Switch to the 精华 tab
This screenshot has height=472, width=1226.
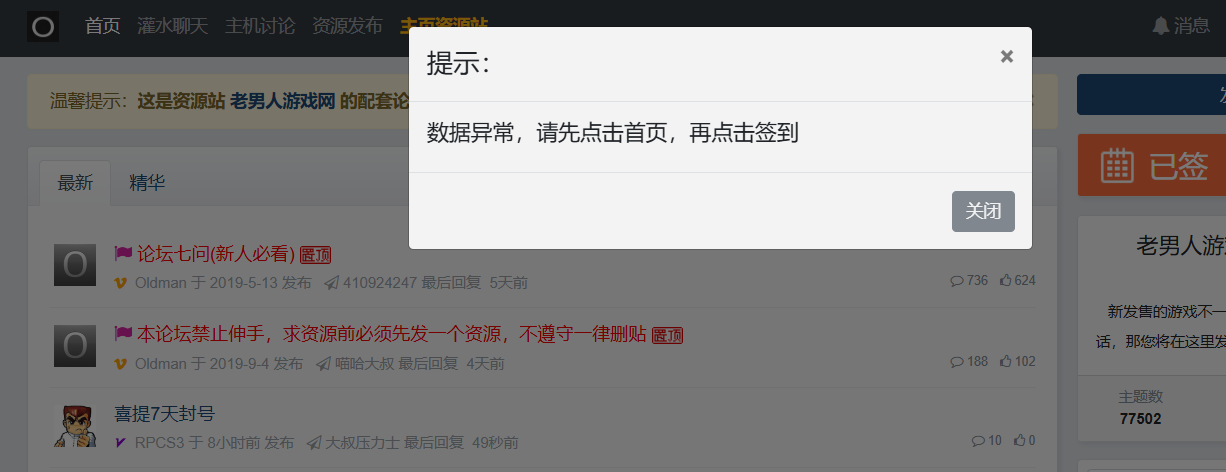coord(147,182)
